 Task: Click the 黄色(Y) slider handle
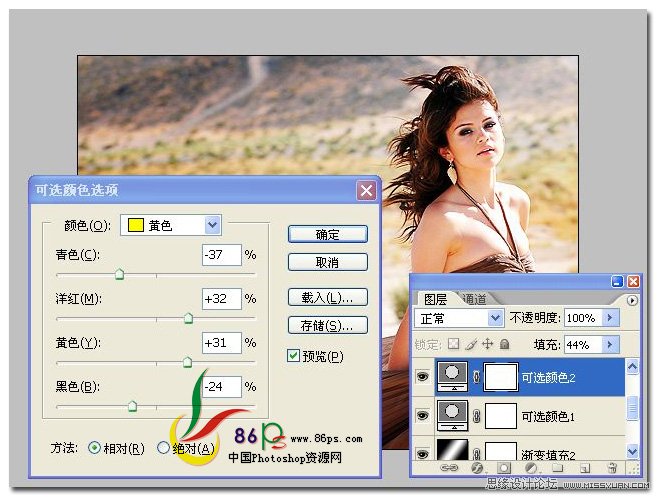point(188,362)
